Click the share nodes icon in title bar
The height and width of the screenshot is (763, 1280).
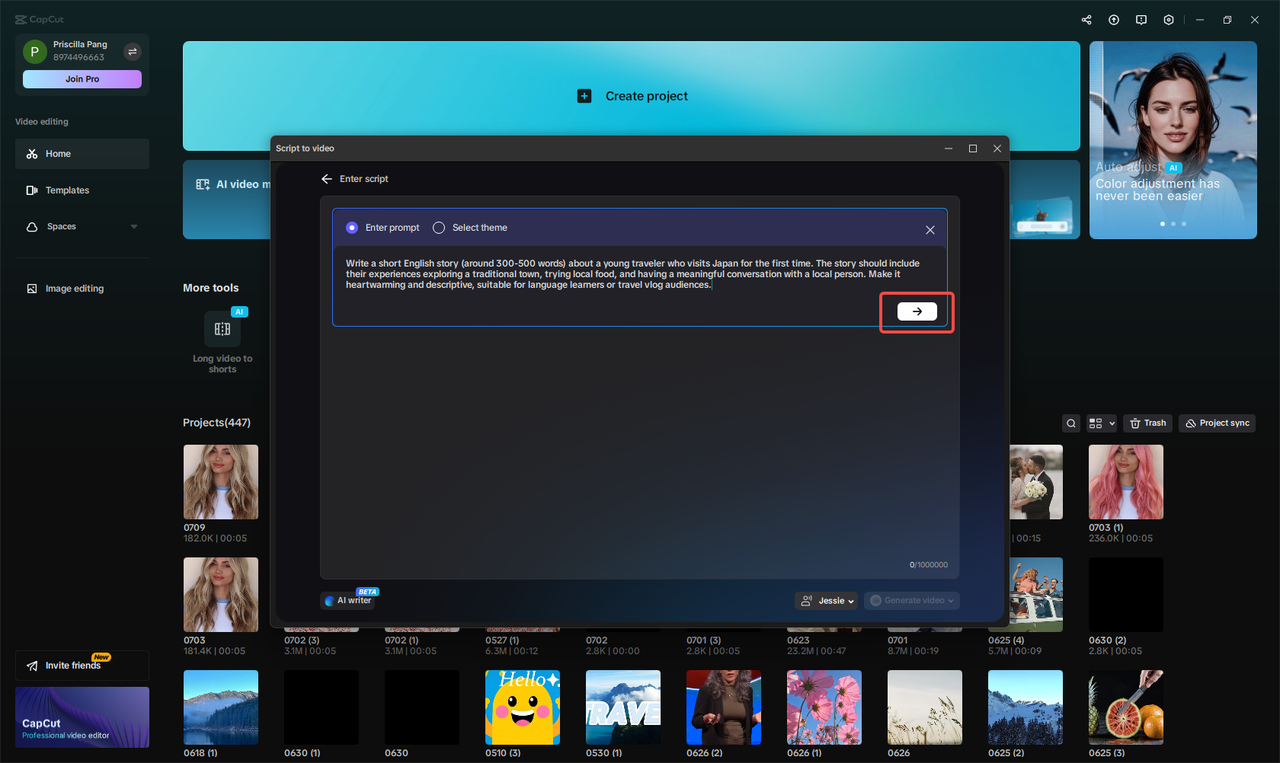pyautogui.click(x=1087, y=20)
